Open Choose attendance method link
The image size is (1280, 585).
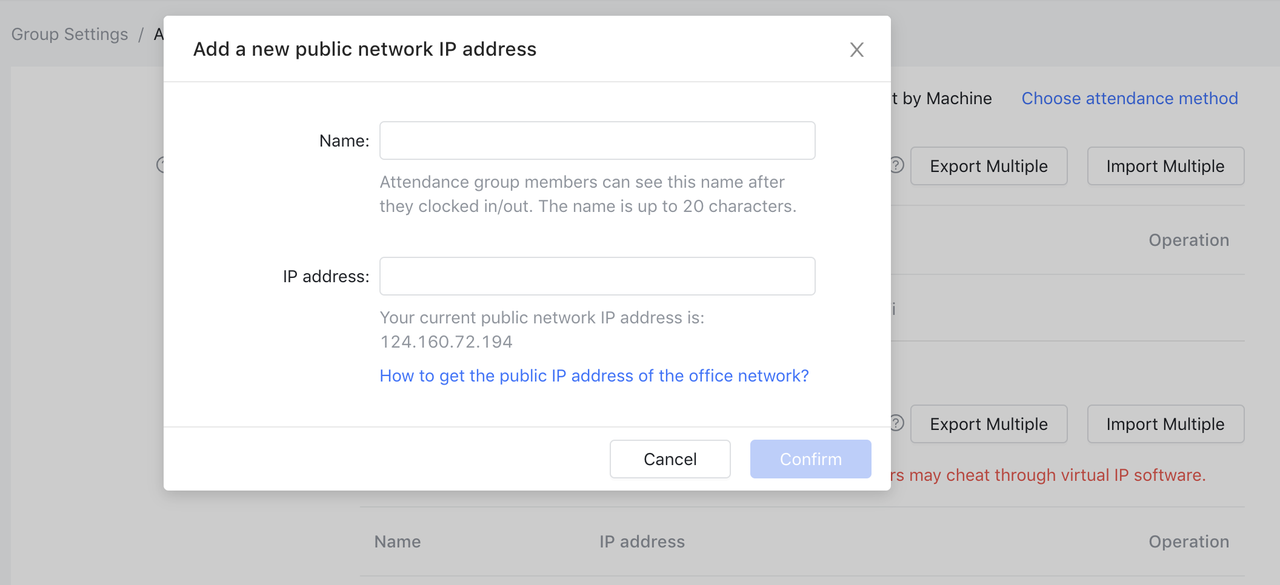(x=1129, y=98)
